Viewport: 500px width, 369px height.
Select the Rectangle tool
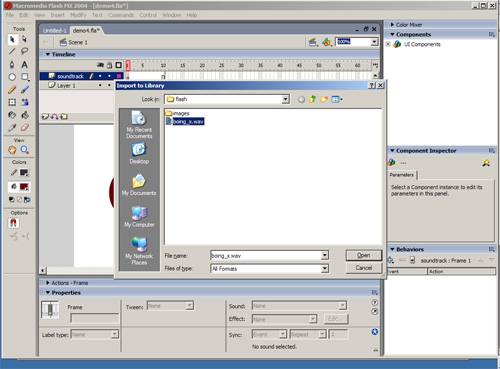(x=25, y=77)
